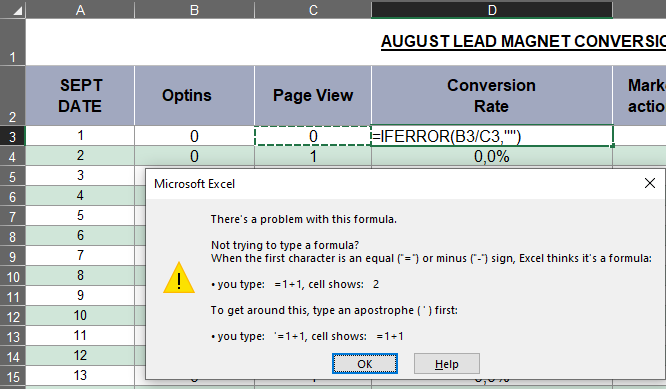Click Optins cell B3 showing 0
This screenshot has width=666, height=389.
(195, 136)
